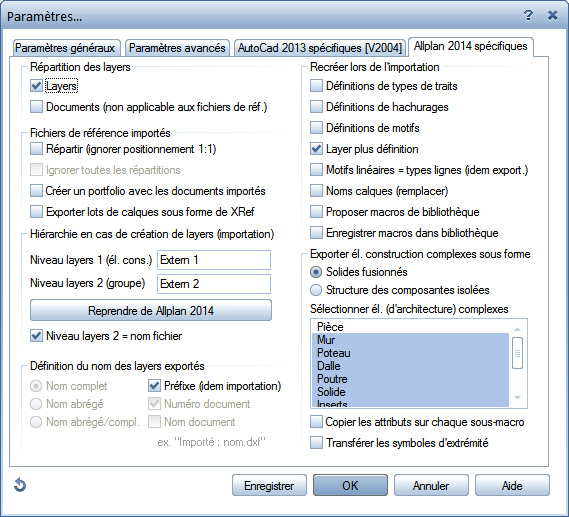Image resolution: width=569 pixels, height=517 pixels.
Task: Uncheck Préfixe (idem importation) checkbox
Action: (x=154, y=386)
